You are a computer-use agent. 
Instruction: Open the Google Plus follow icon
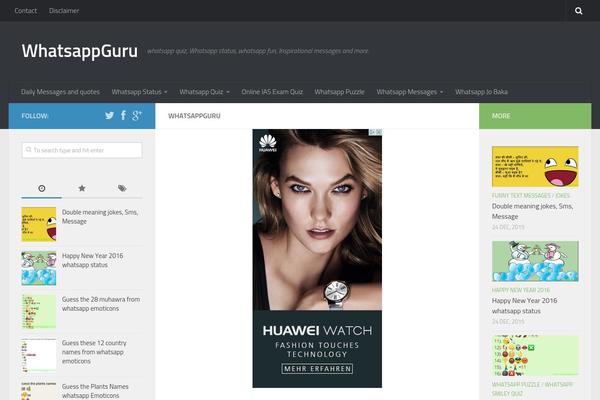coord(137,115)
